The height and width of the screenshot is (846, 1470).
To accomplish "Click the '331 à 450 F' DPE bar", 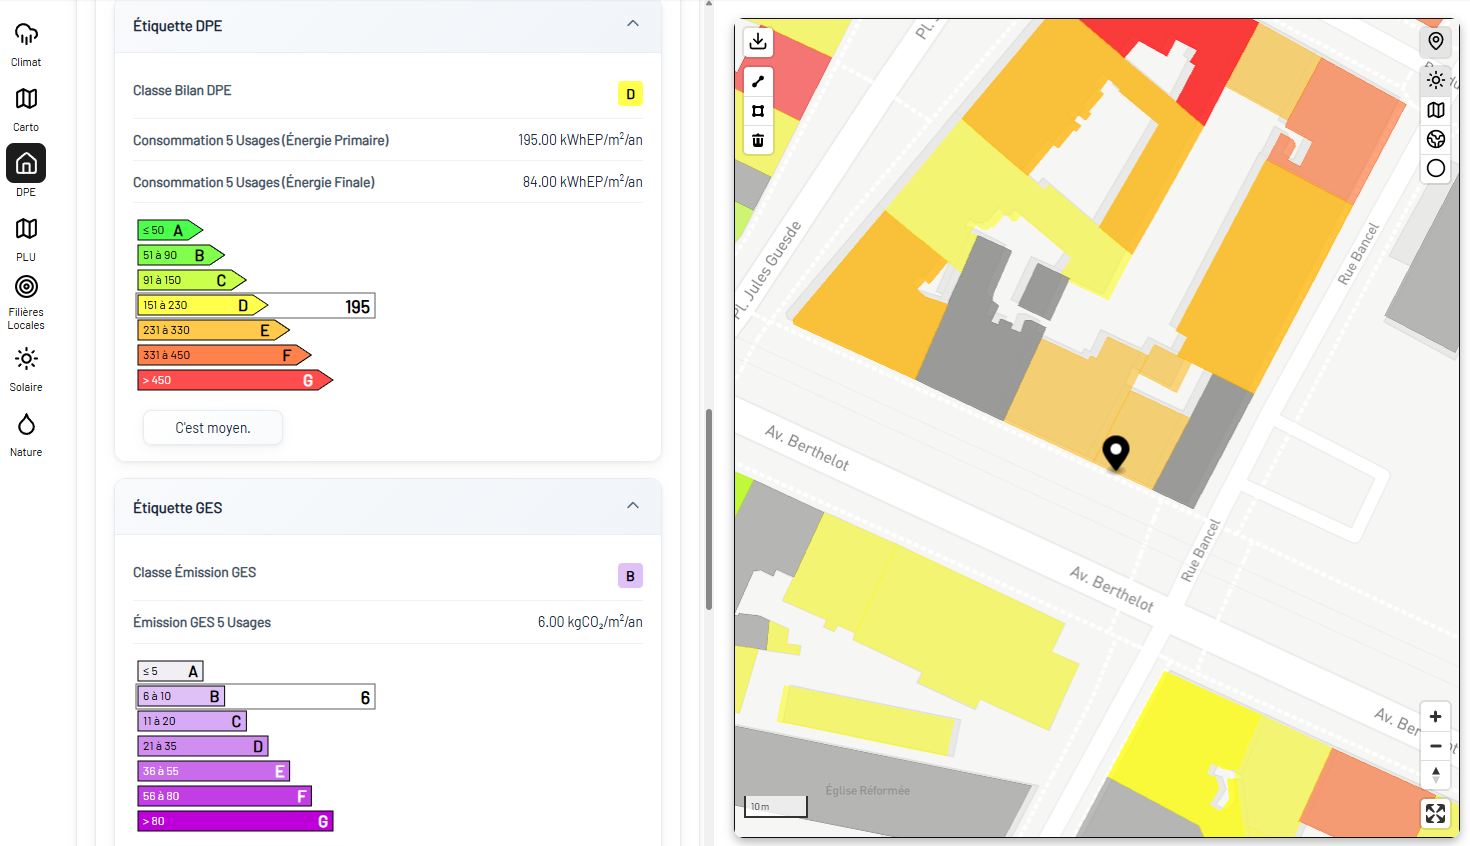I will [x=225, y=355].
